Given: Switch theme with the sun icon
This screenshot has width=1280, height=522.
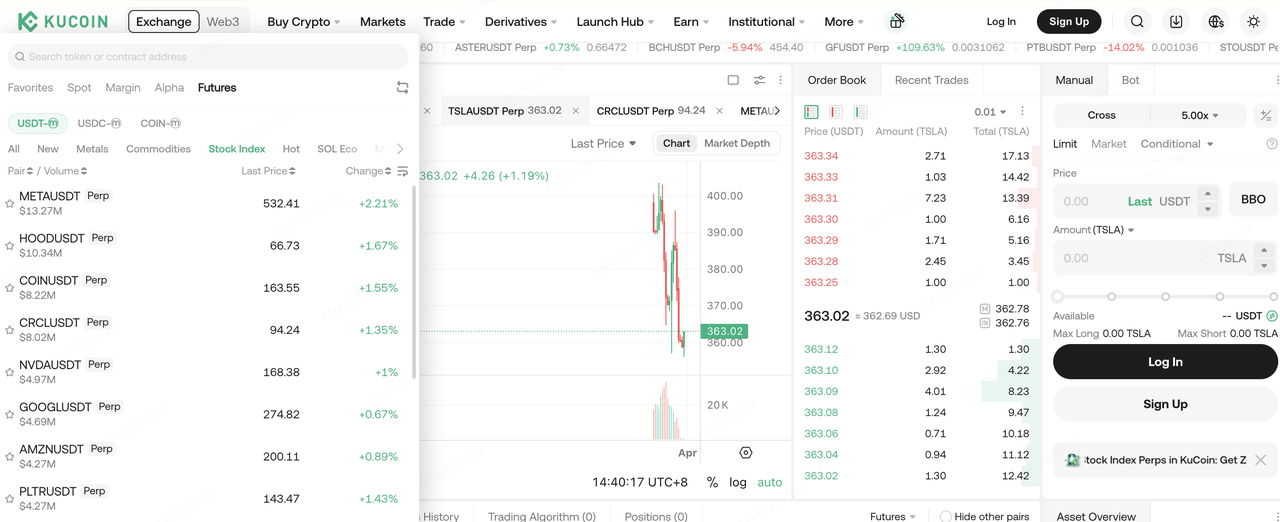Looking at the screenshot, I should click(1253, 21).
